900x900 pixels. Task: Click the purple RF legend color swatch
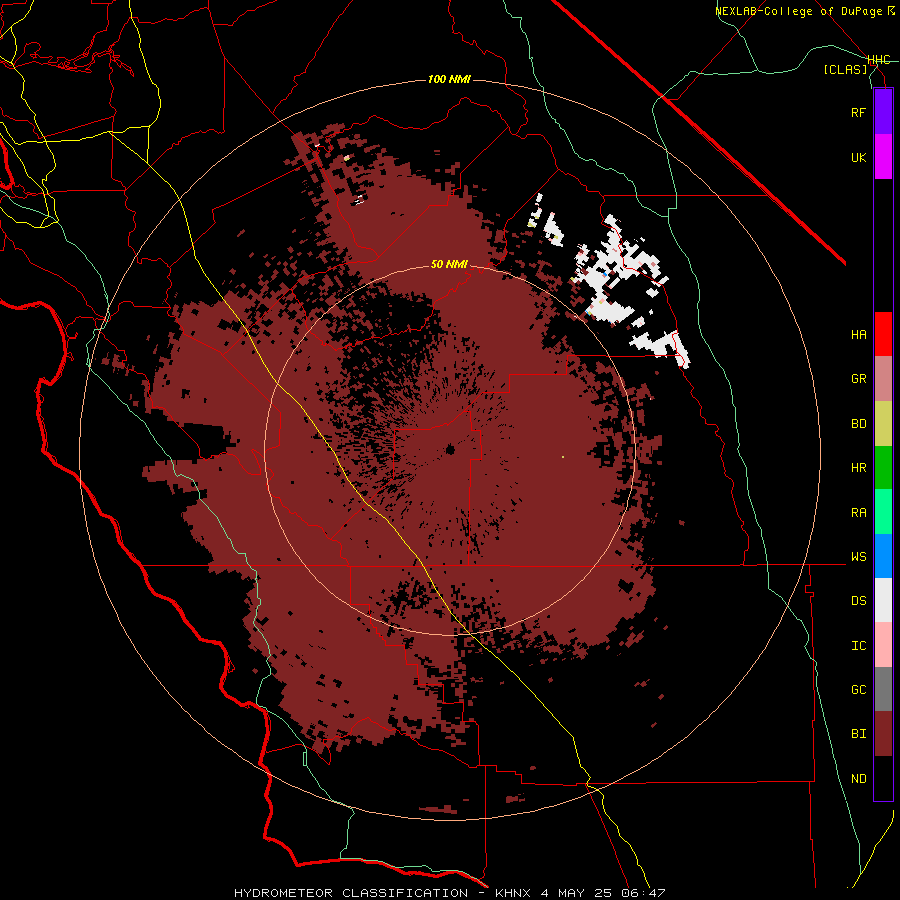point(883,112)
